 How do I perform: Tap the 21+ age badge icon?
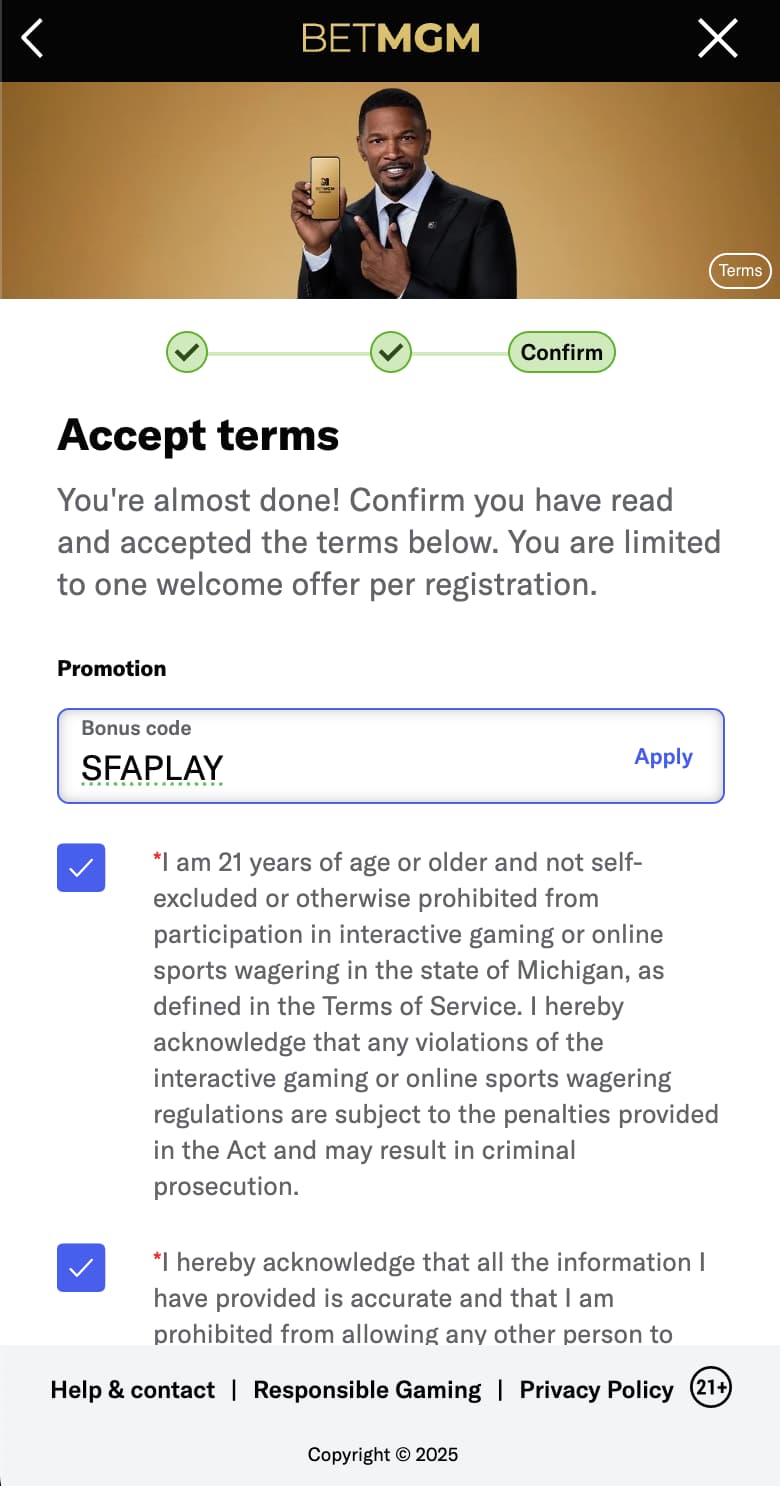tap(711, 1388)
